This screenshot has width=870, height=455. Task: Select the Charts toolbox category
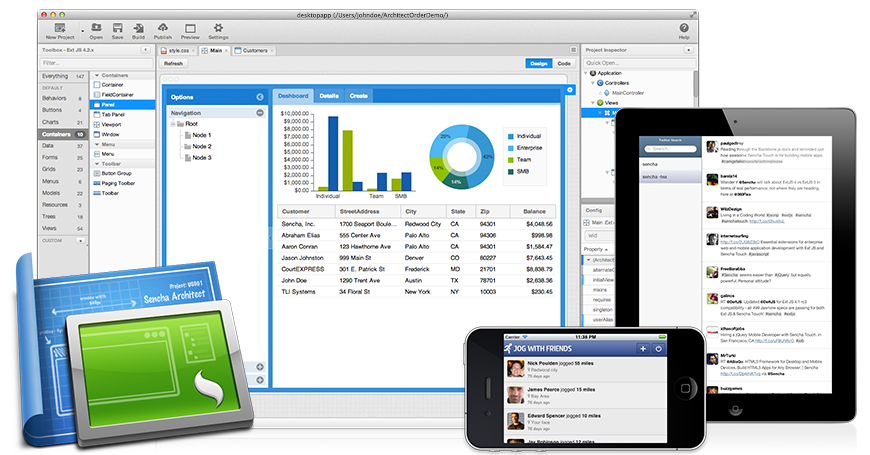63,122
